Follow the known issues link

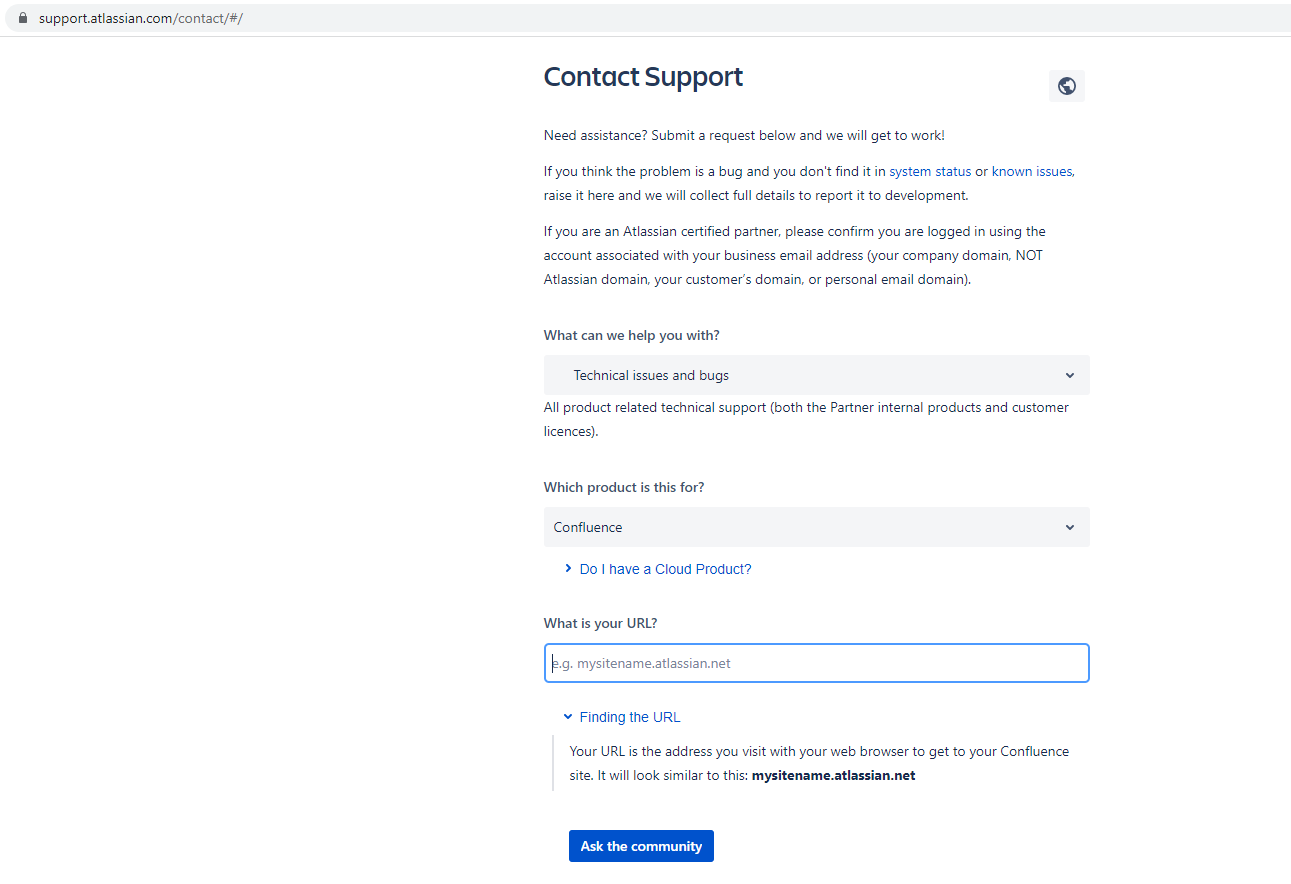[1031, 171]
